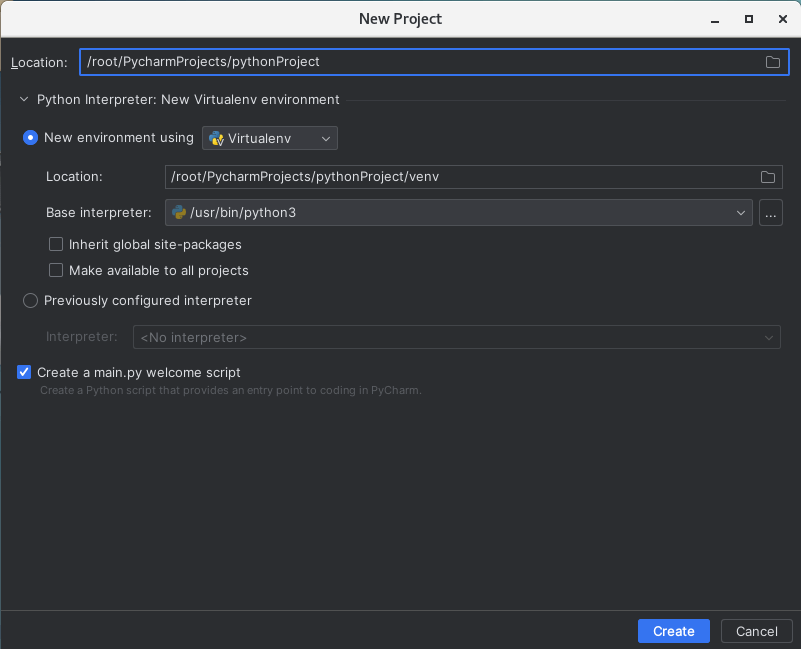Screen dimensions: 801x649
Task: Maximize the New Project window
Action: pos(748,19)
